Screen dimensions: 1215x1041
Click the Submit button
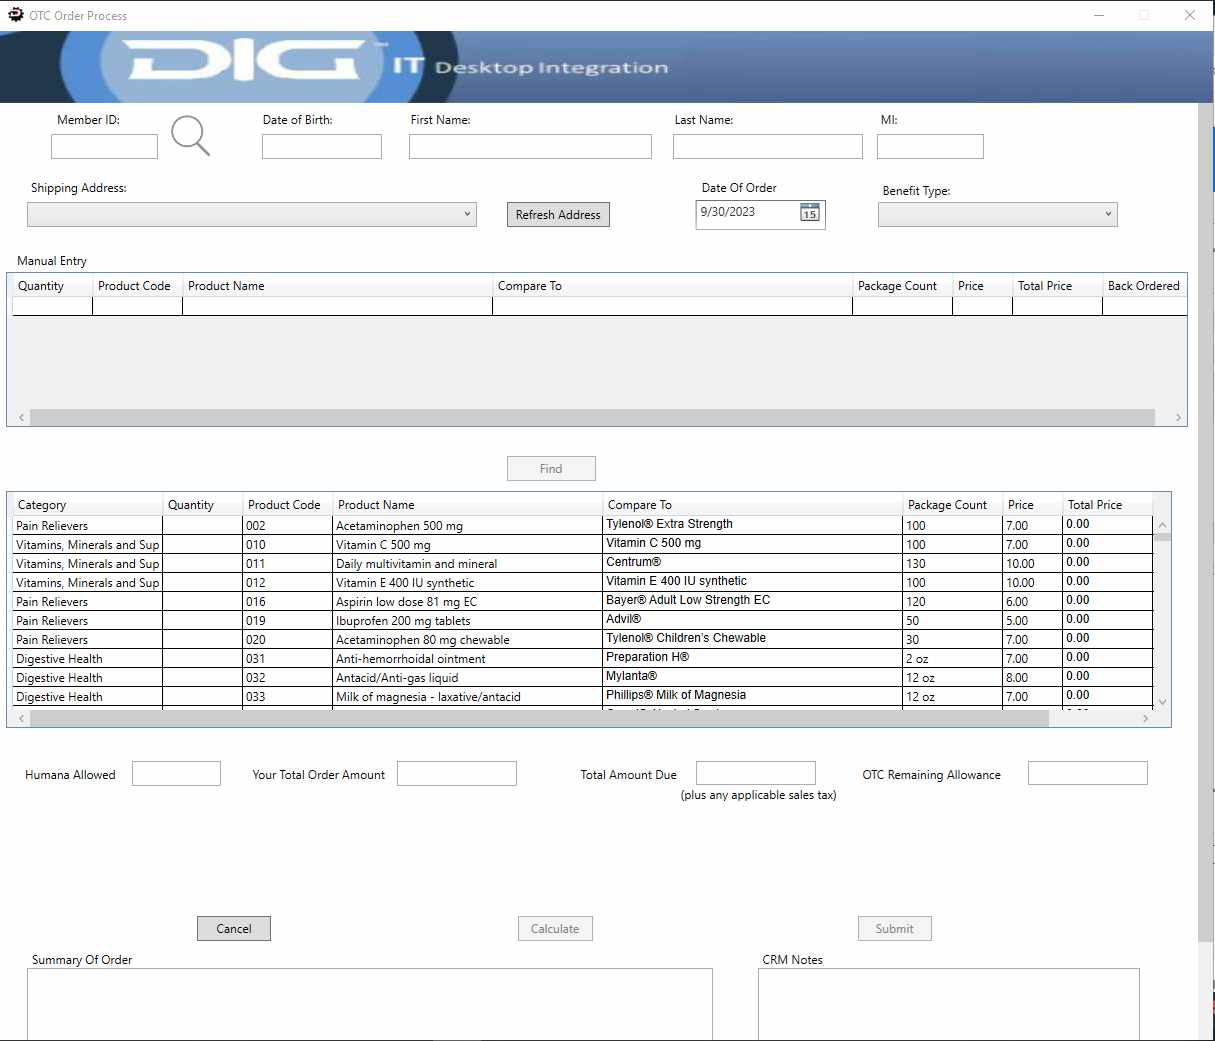[894, 929]
